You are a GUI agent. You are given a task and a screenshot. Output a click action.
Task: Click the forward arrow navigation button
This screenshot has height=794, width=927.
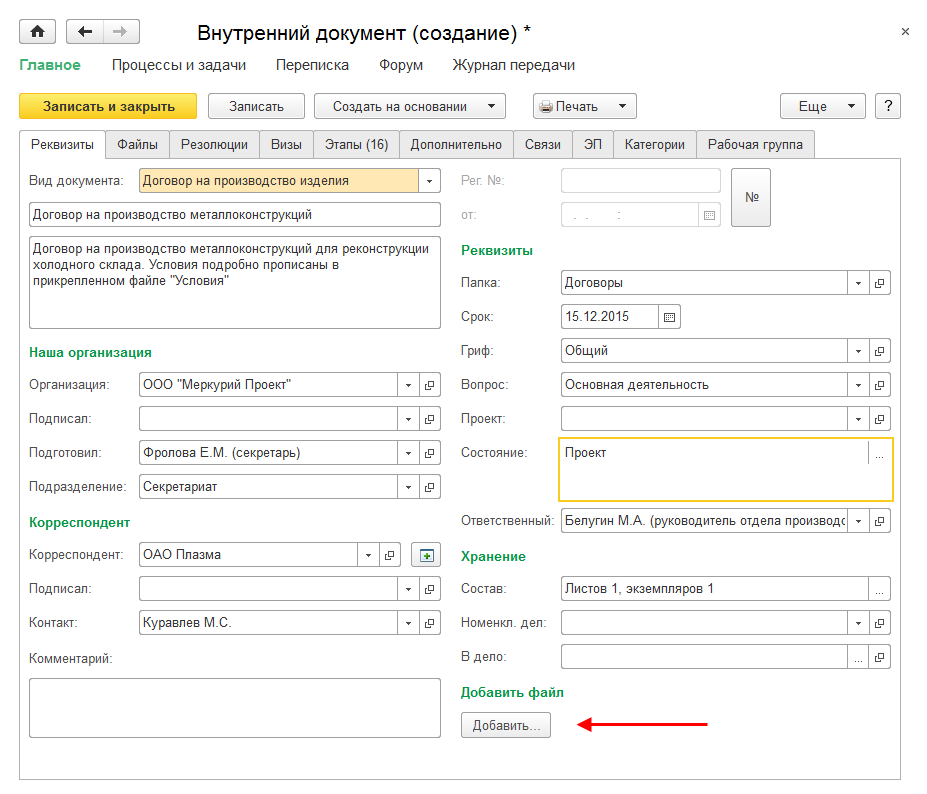(120, 32)
